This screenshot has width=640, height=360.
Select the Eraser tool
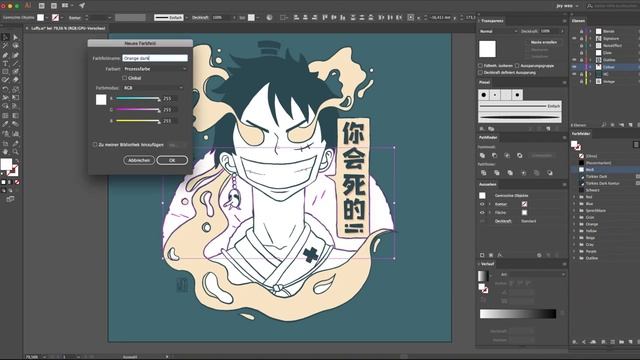pos(16,80)
